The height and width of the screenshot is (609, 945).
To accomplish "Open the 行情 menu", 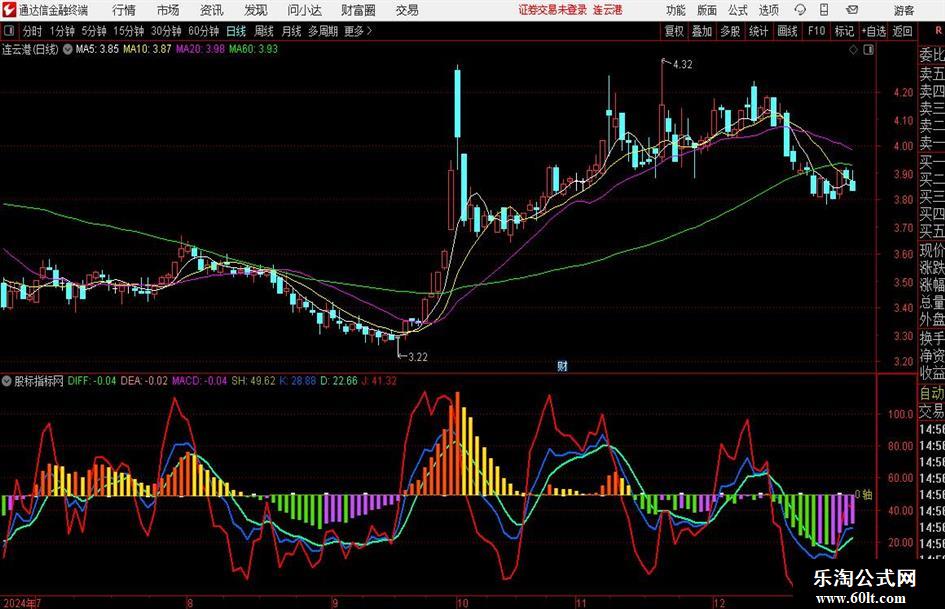I will point(124,10).
